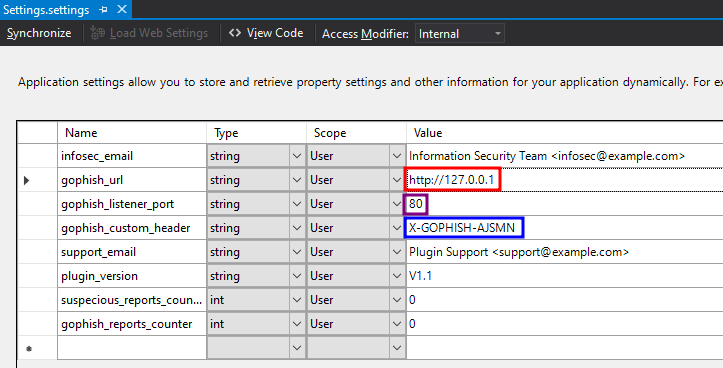The width and height of the screenshot is (723, 368).
Task: Open Type dropdown in the new empty row
Action: click(297, 348)
